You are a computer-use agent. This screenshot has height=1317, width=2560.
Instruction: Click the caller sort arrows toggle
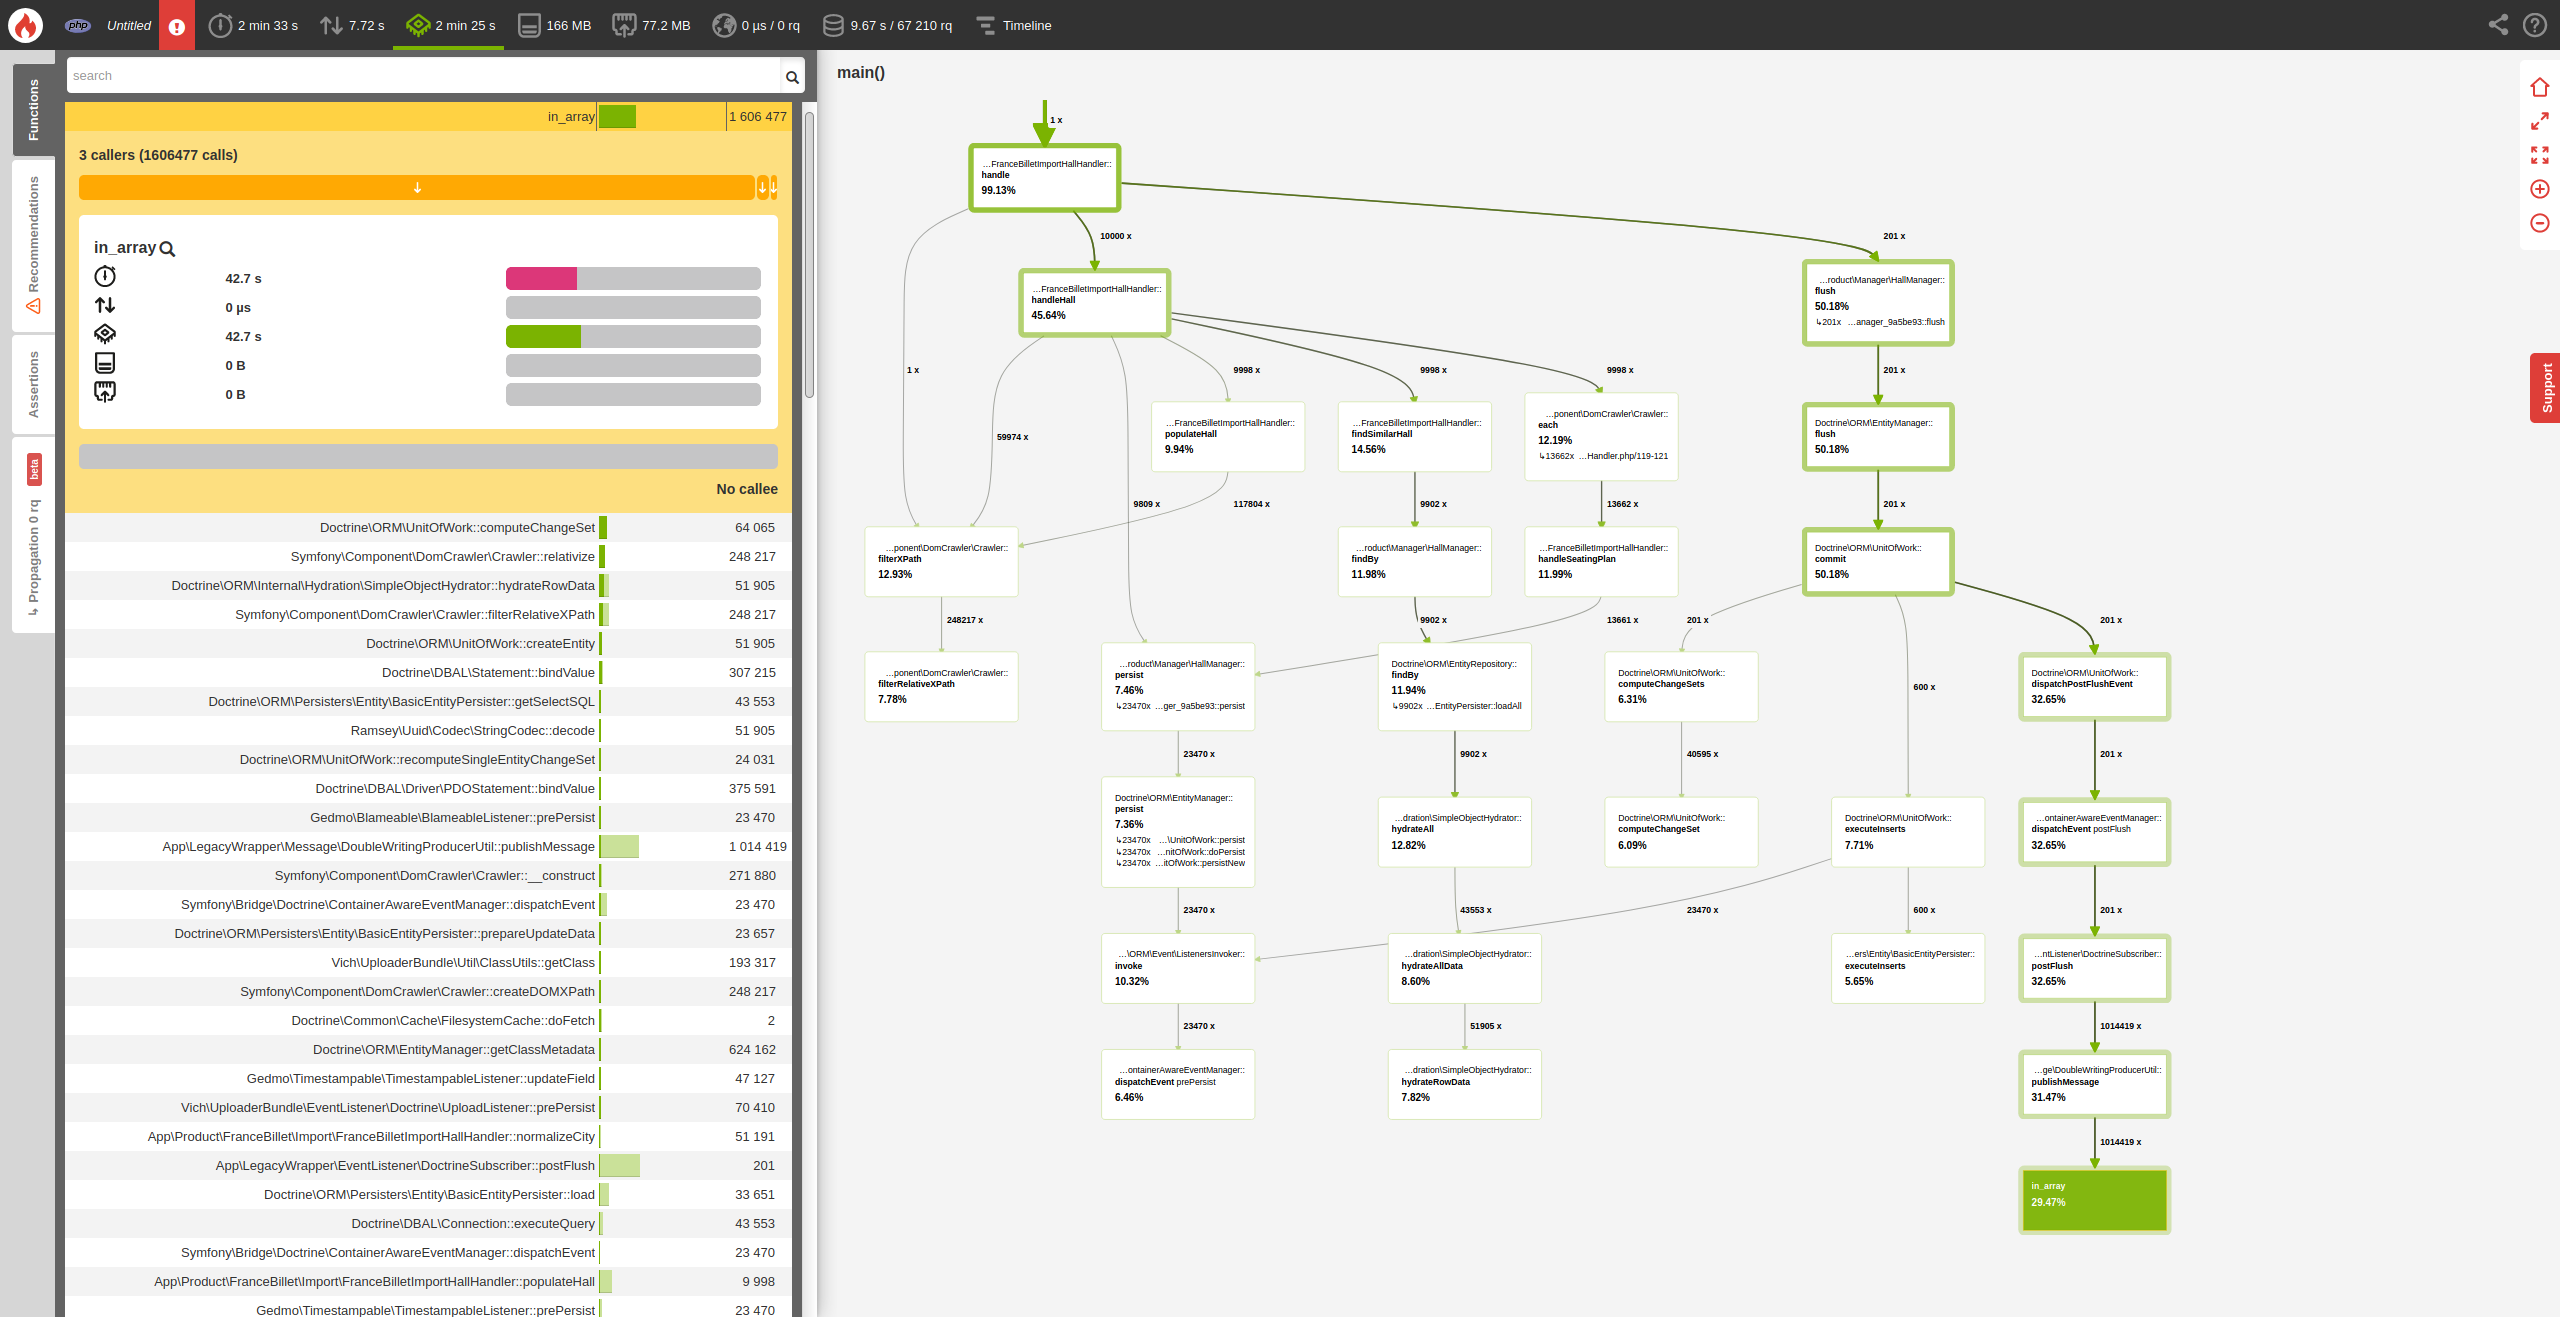coord(767,188)
